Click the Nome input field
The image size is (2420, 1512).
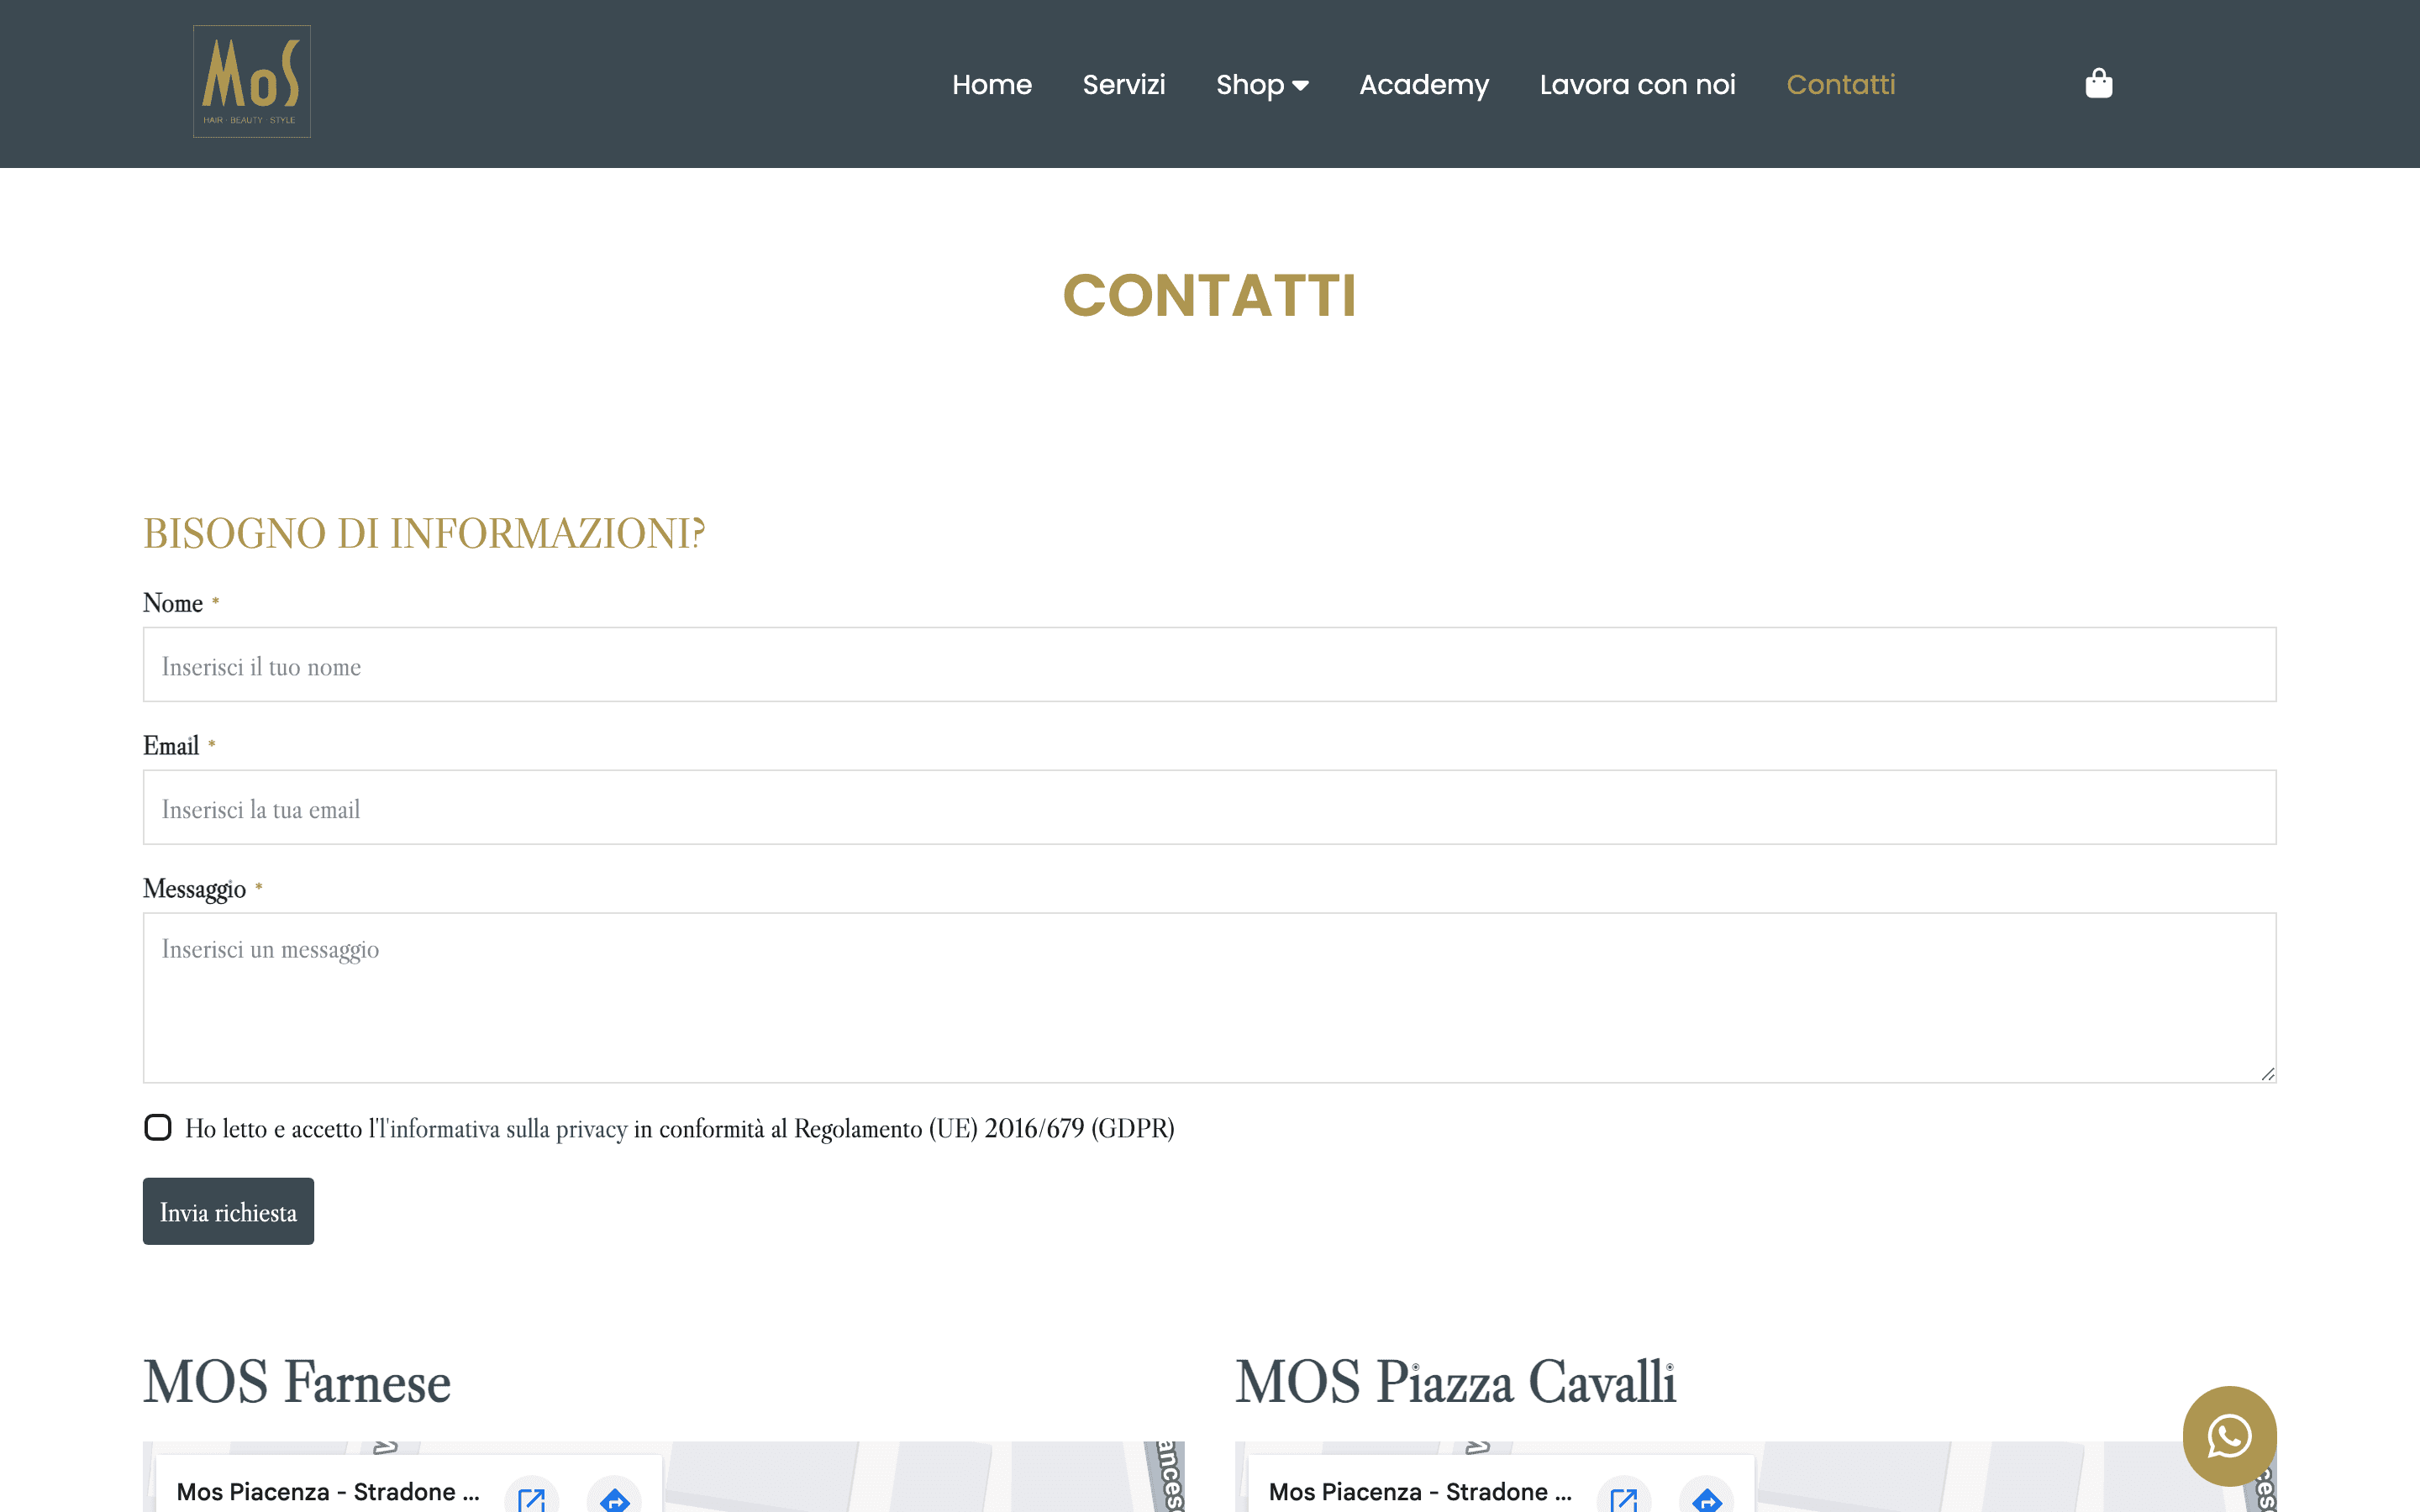(1208, 664)
